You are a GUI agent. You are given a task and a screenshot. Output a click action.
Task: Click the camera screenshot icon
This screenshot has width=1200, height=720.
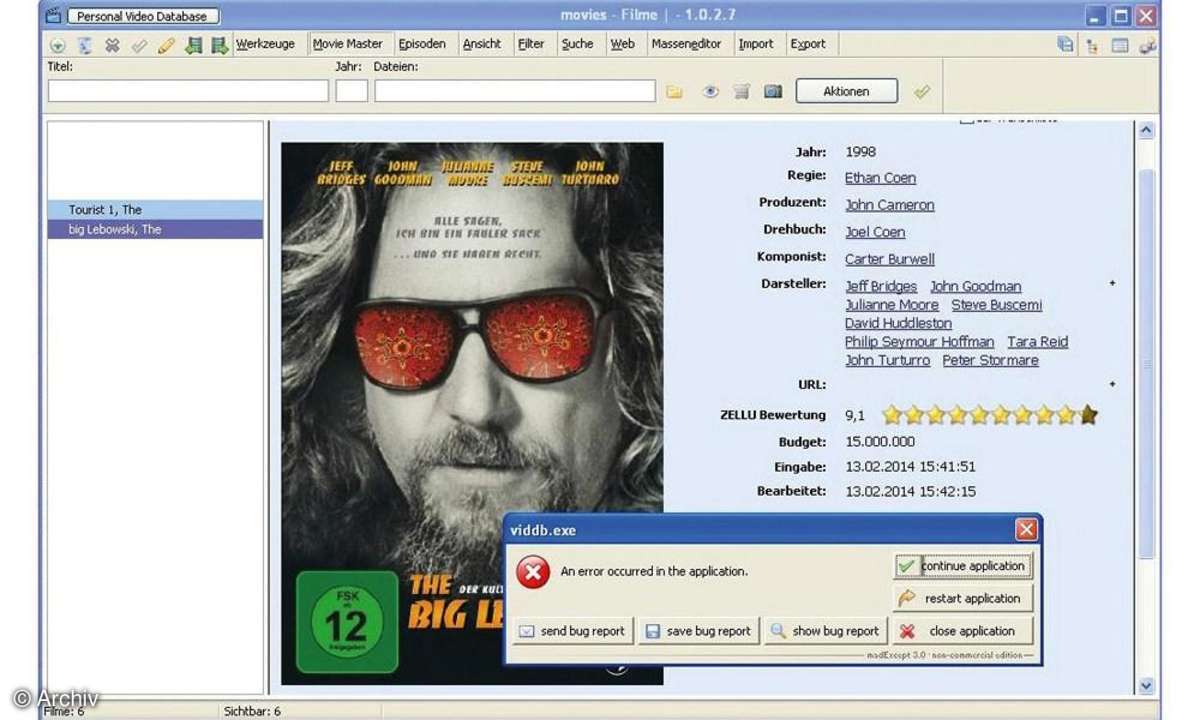772,92
